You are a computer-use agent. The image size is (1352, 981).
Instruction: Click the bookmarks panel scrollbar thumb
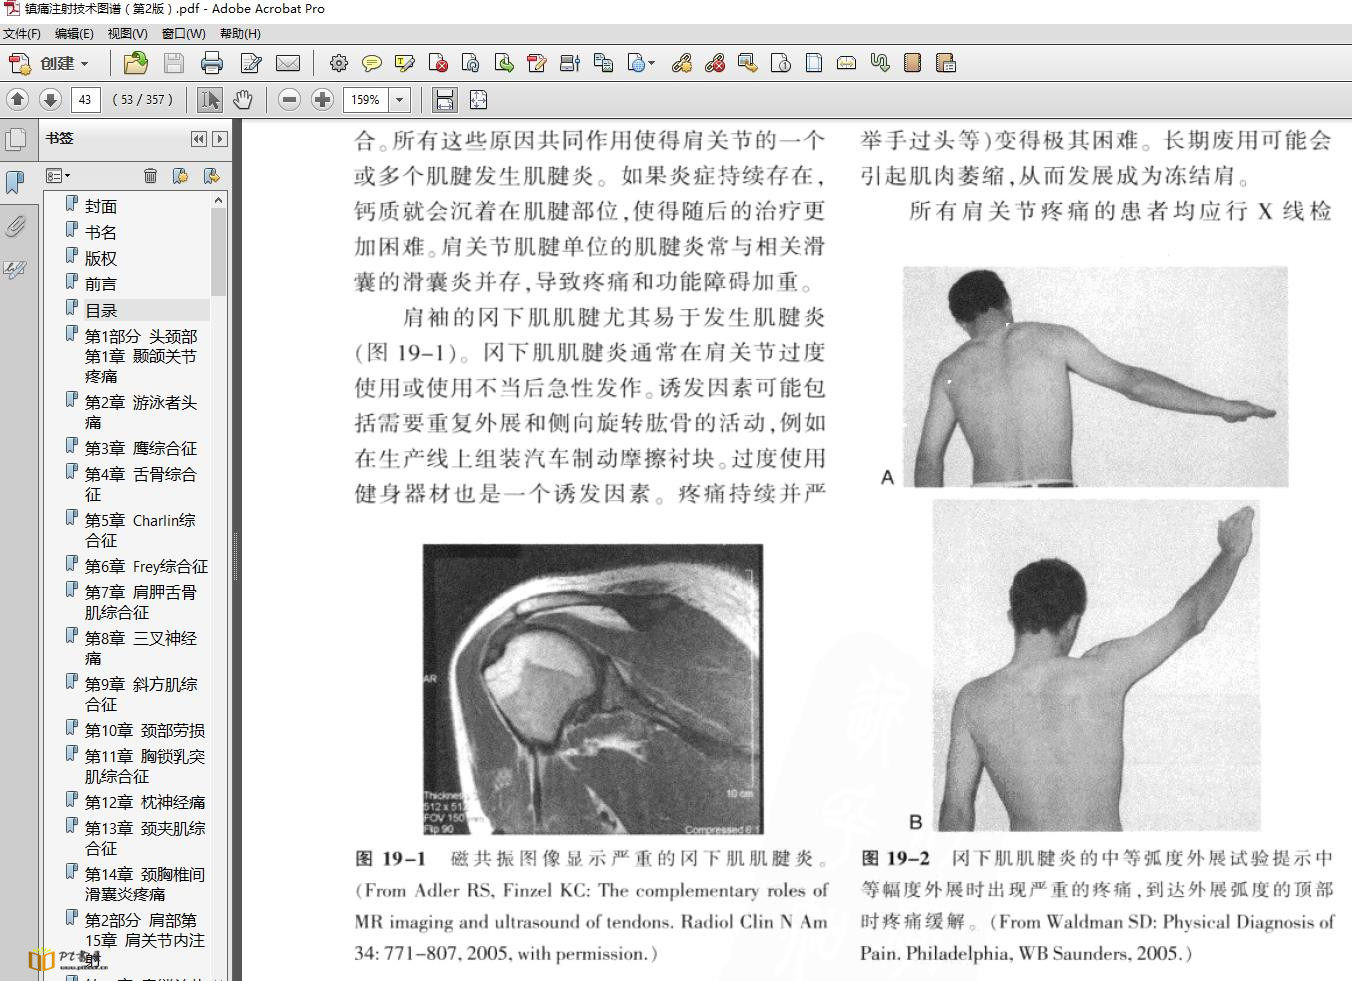218,254
